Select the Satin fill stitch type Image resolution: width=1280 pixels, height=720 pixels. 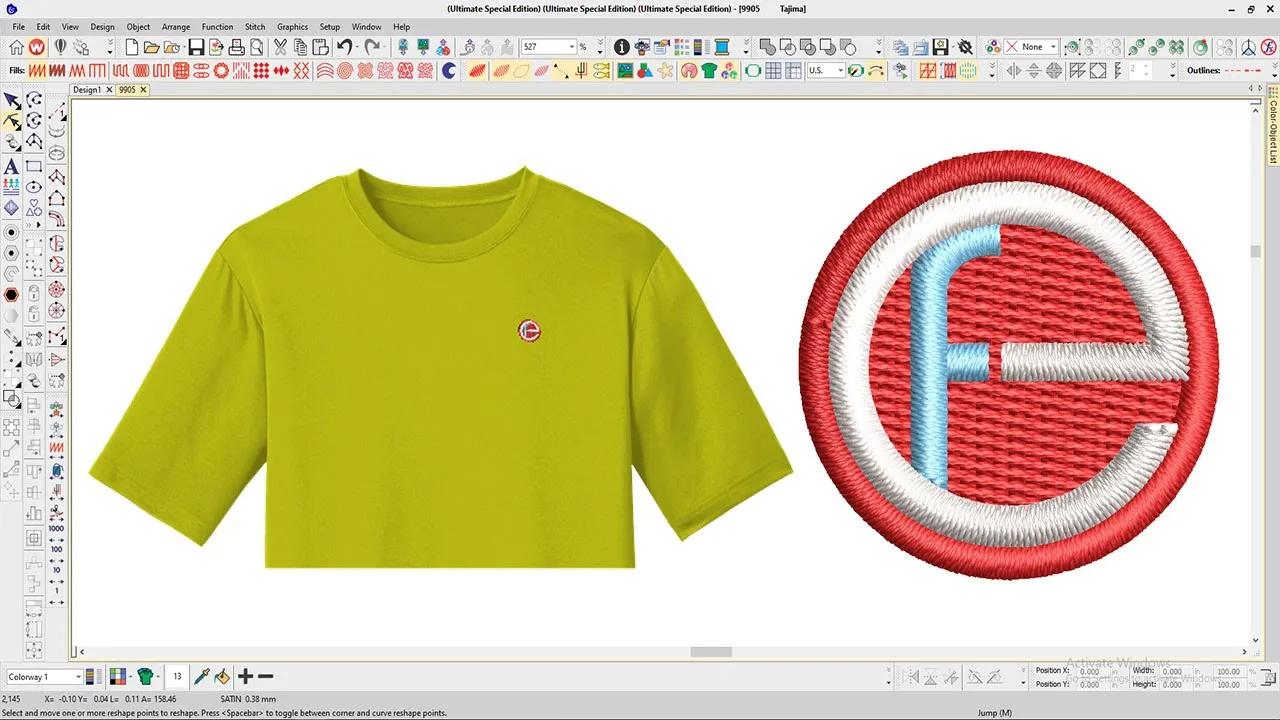point(36,71)
